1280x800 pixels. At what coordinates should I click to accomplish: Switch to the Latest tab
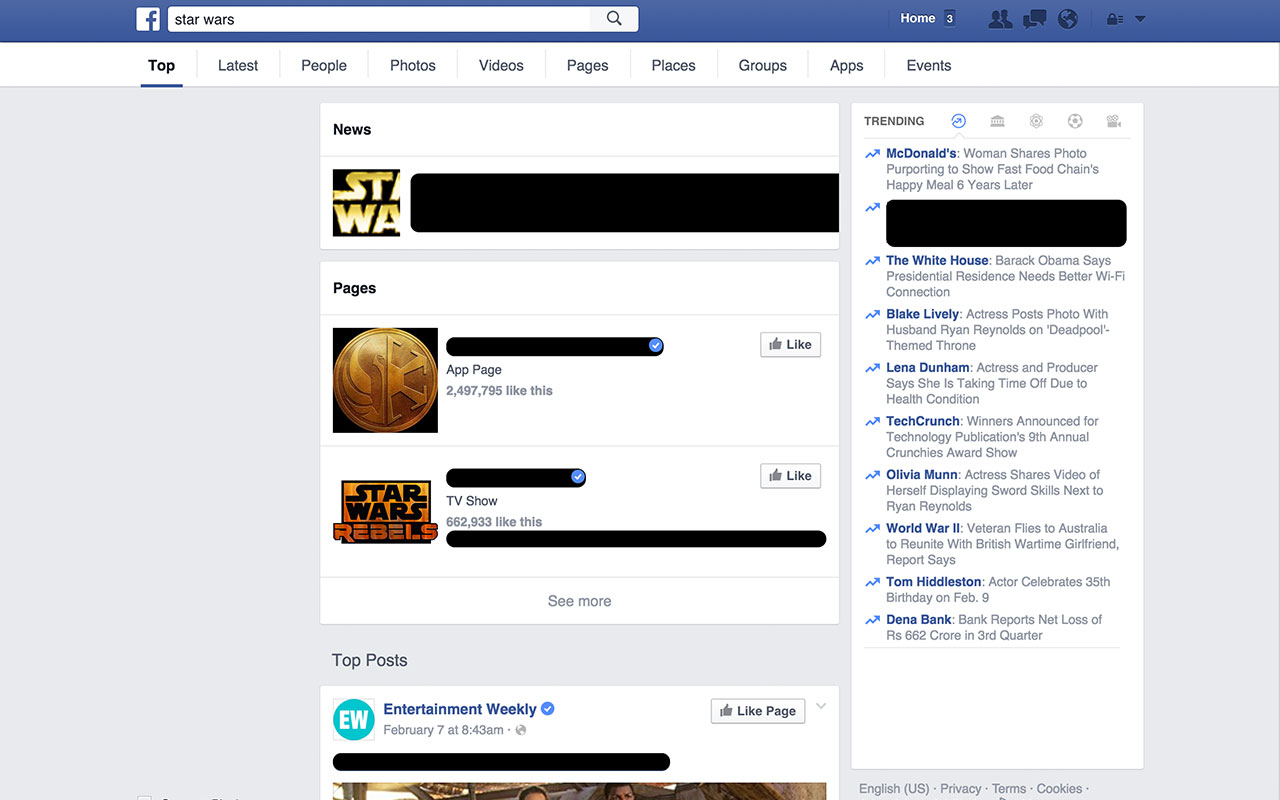[x=238, y=65]
